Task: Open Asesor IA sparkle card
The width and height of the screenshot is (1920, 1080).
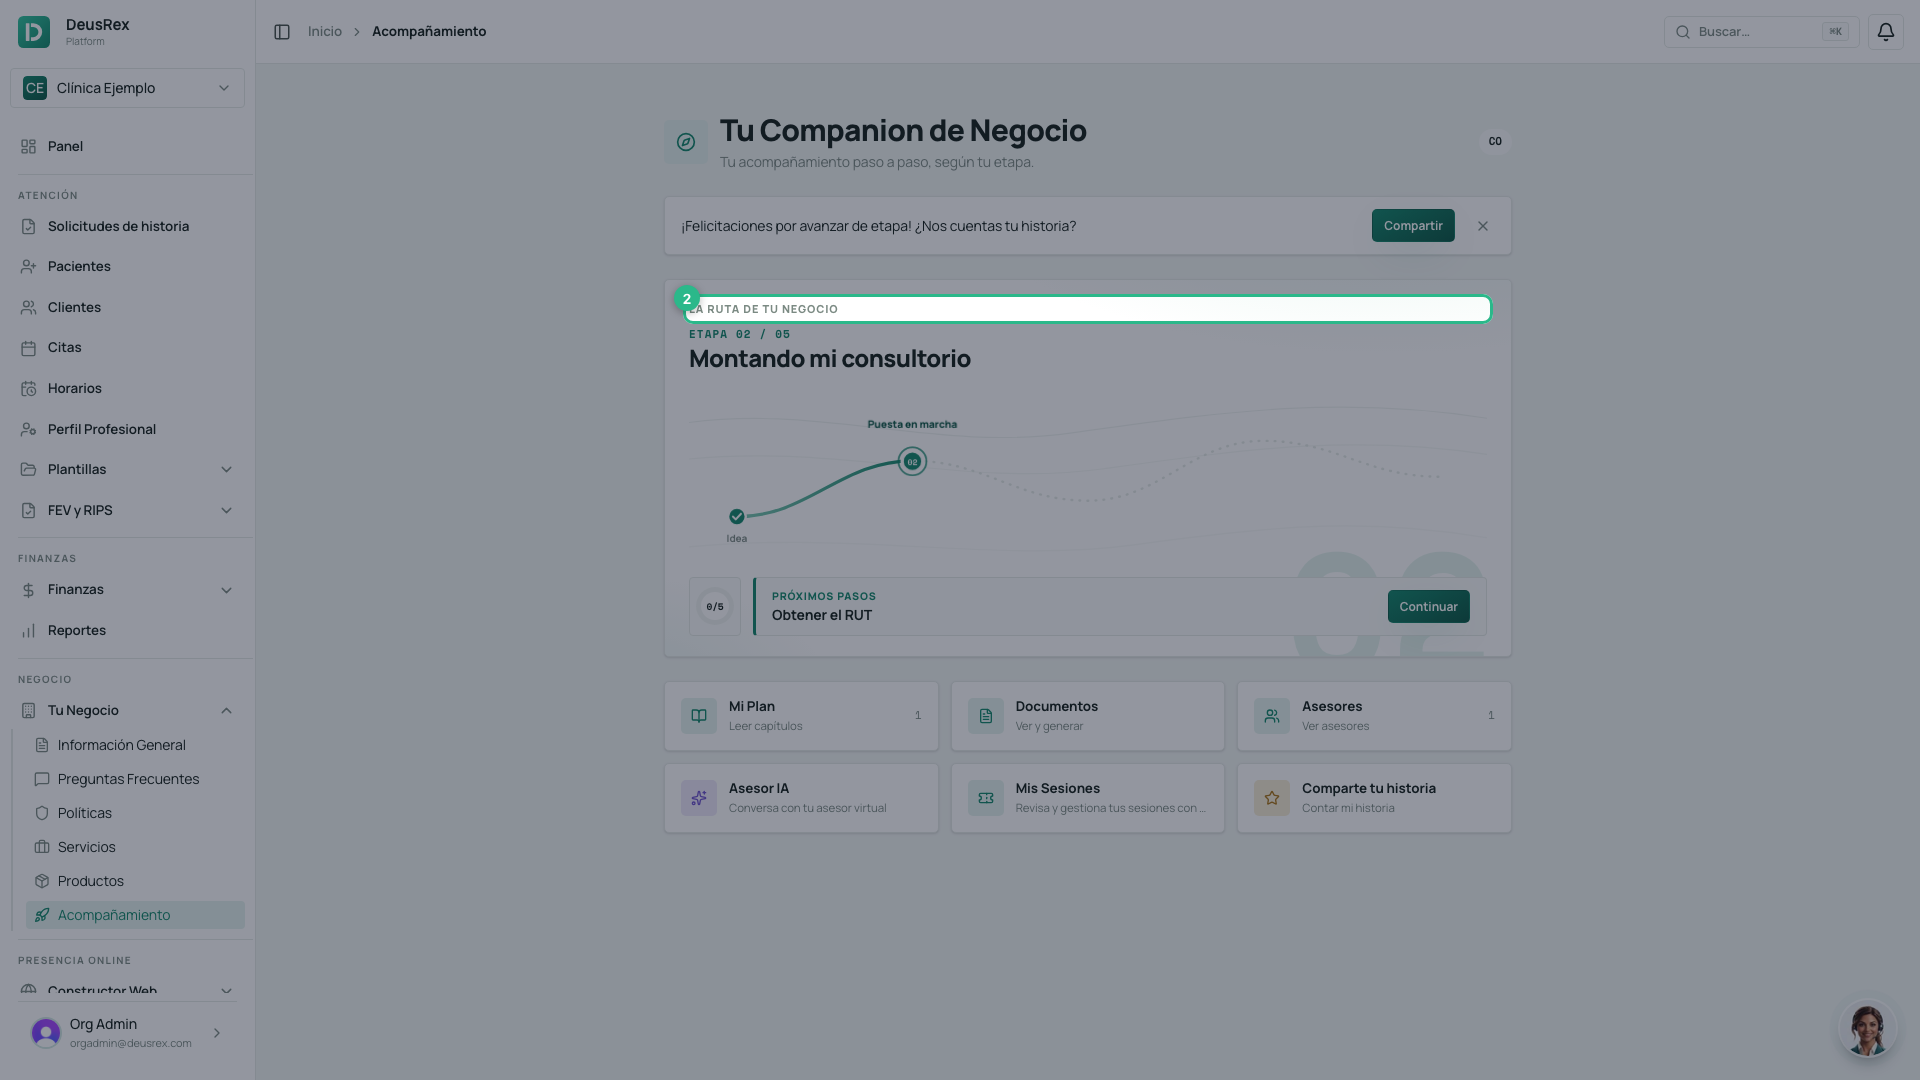Action: (x=801, y=798)
